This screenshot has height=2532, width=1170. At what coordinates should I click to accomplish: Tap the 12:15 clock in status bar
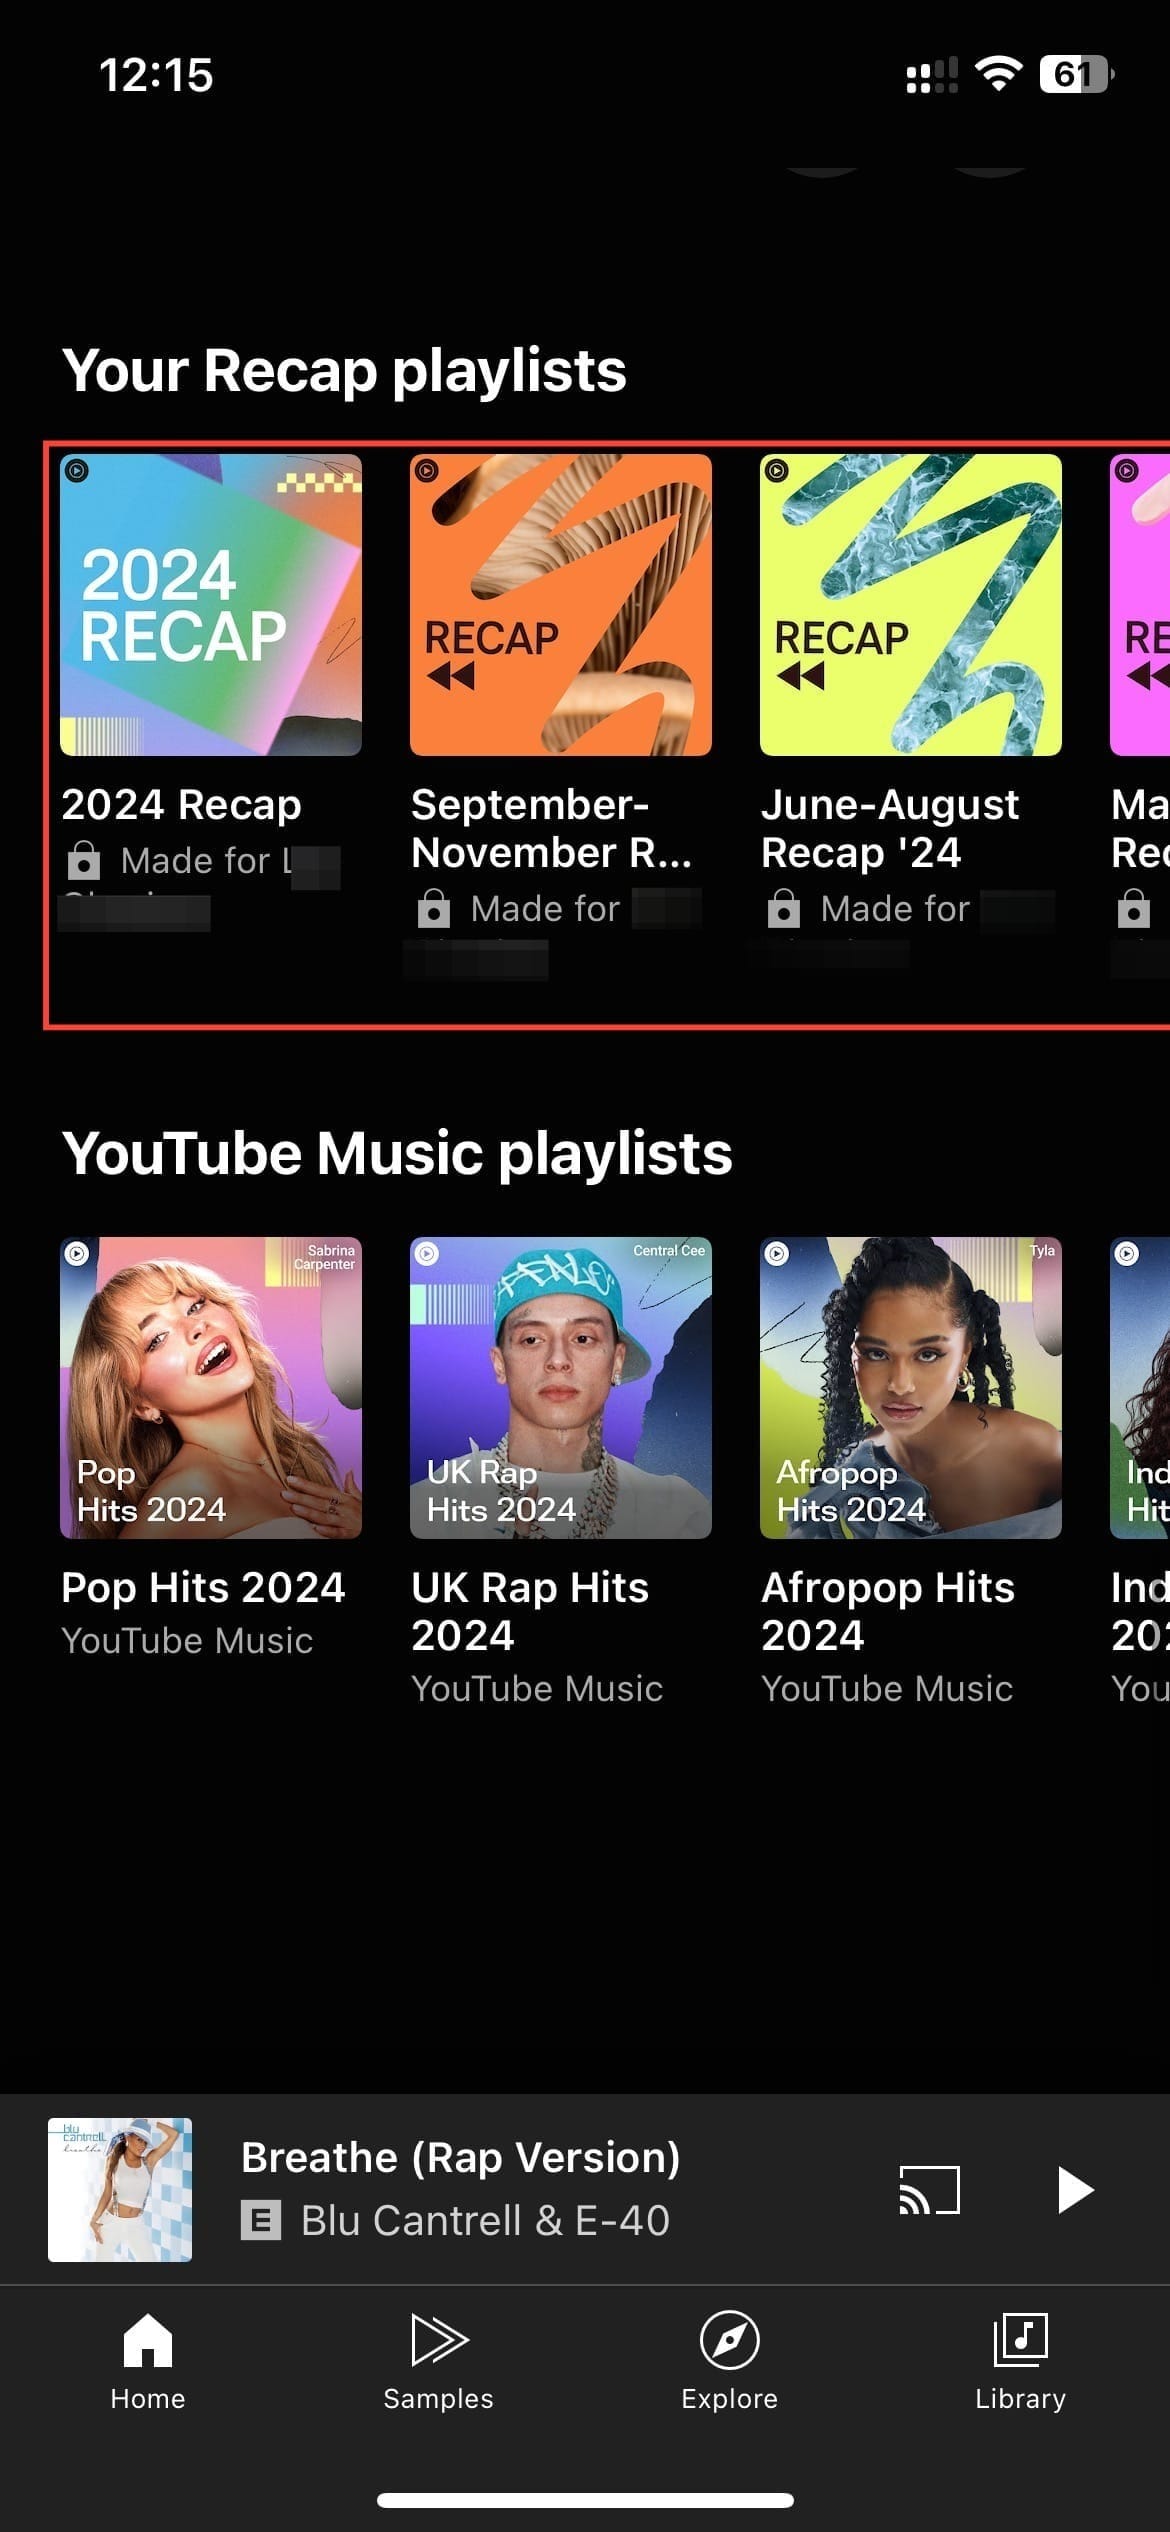pyautogui.click(x=156, y=75)
